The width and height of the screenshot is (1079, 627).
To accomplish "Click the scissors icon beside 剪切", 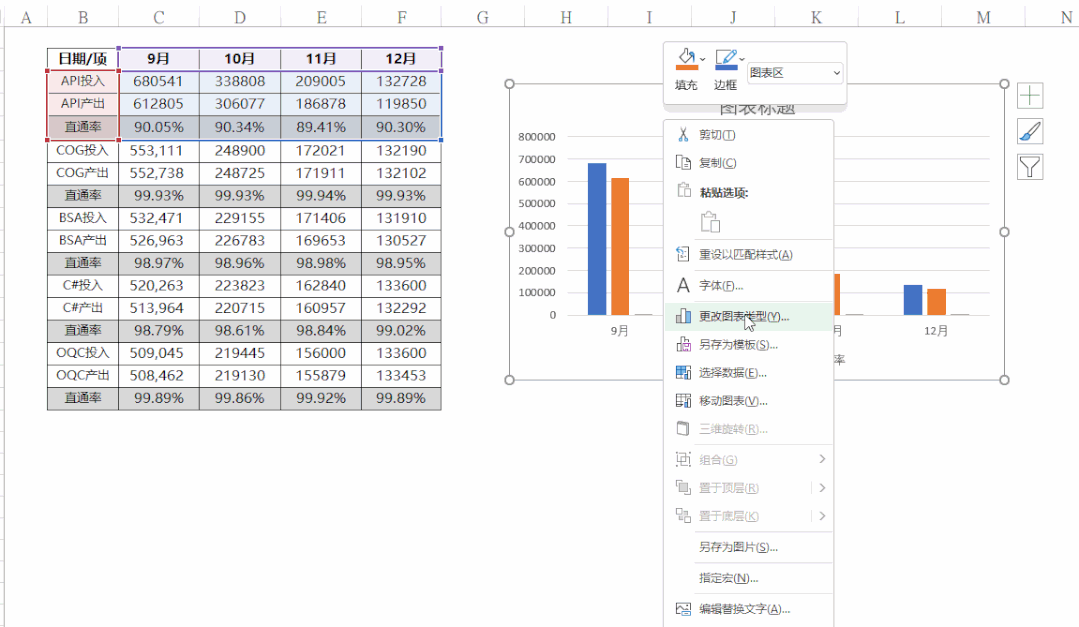I will pyautogui.click(x=683, y=135).
